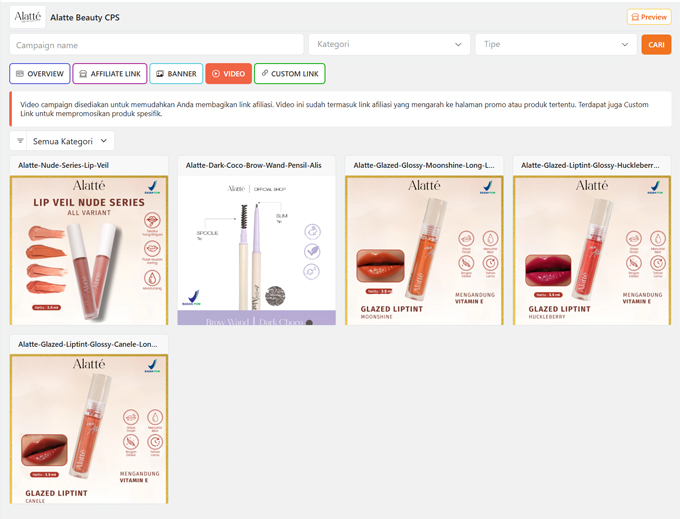This screenshot has height=519, width=680.
Task: Select the Video tab
Action: pos(228,74)
